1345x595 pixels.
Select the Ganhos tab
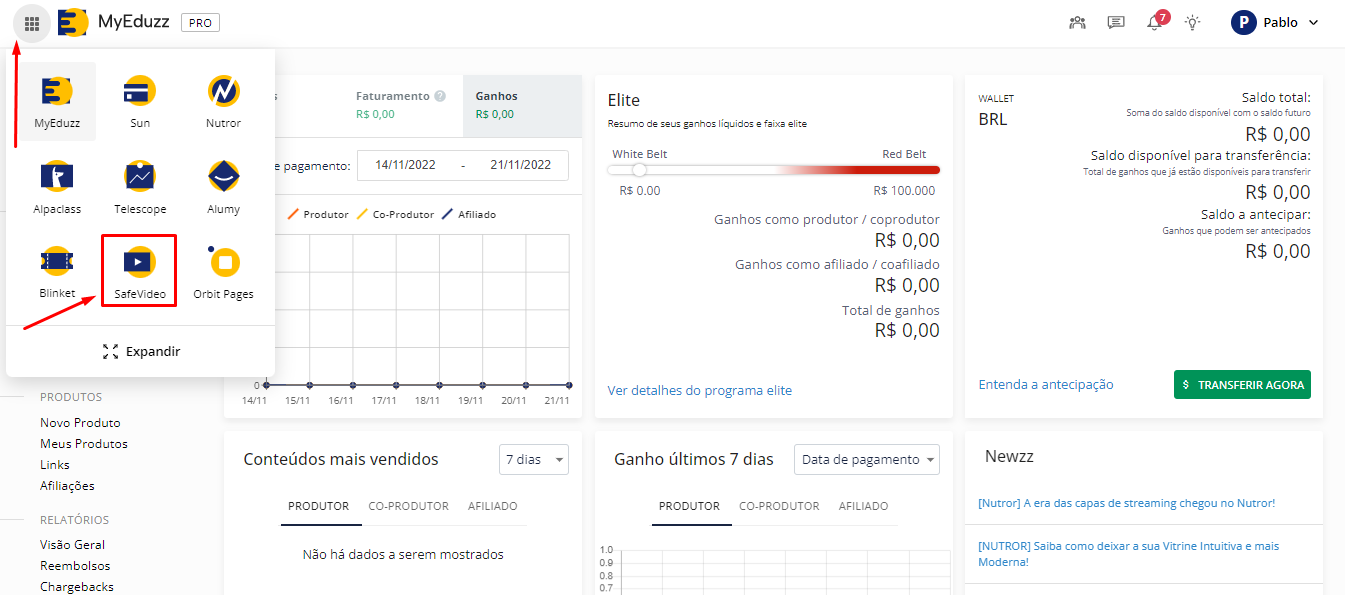click(x=497, y=104)
